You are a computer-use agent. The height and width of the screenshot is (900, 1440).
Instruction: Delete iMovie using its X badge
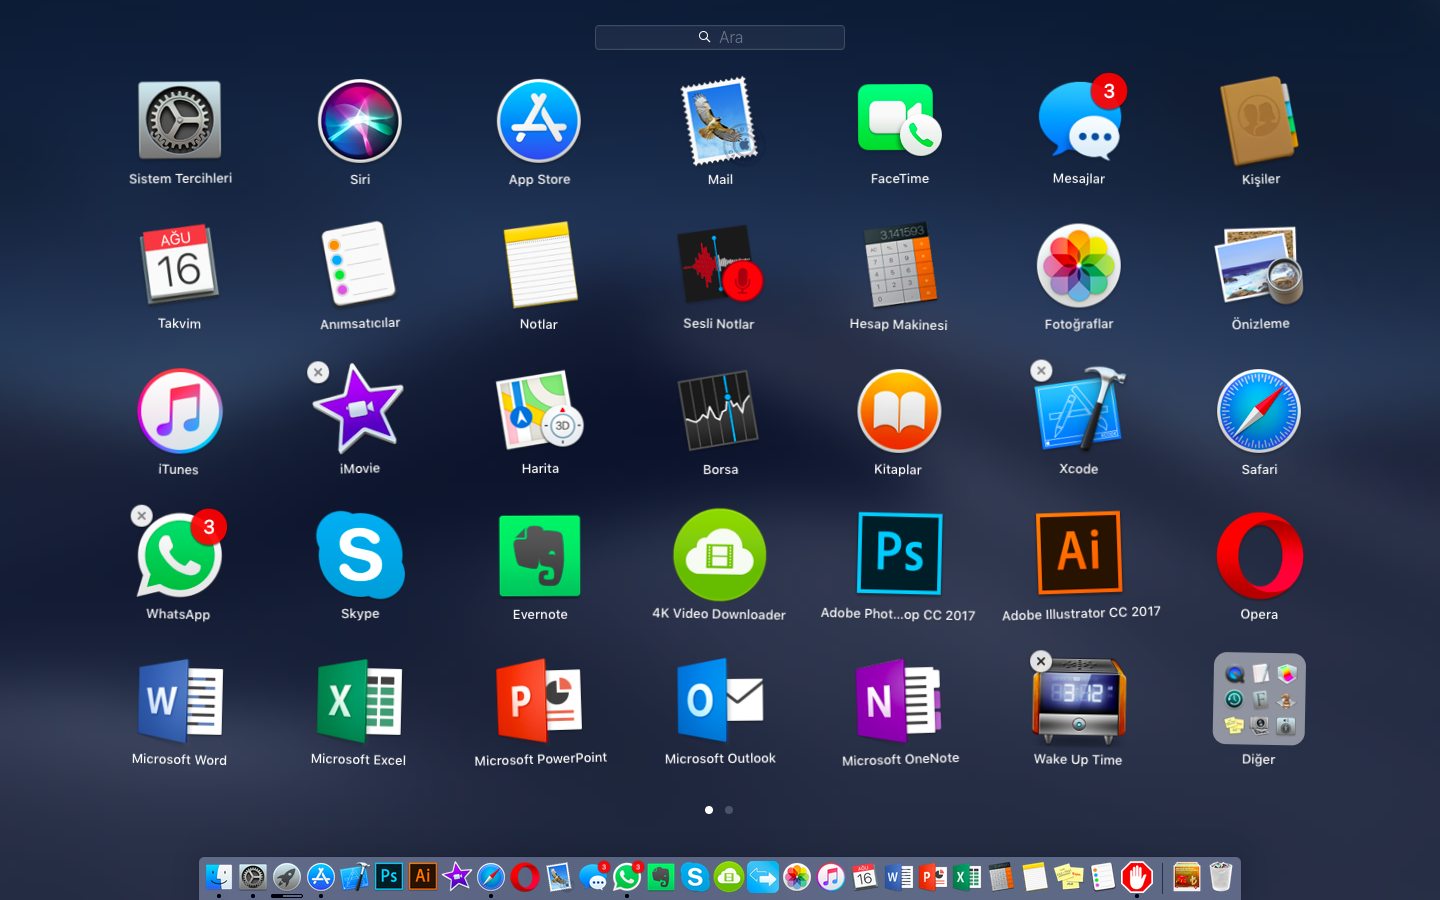(318, 372)
